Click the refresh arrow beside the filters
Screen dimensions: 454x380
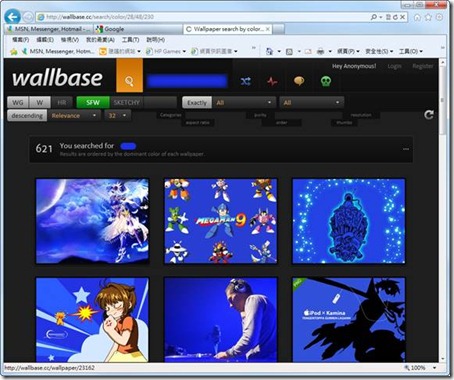click(429, 115)
